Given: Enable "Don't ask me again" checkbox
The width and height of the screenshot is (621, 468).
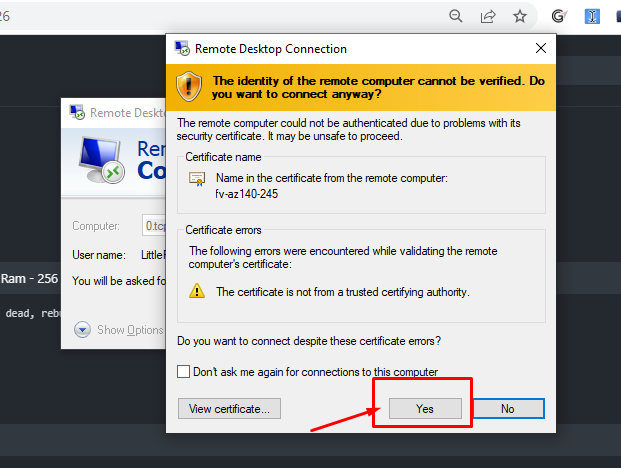Looking at the screenshot, I should (183, 372).
